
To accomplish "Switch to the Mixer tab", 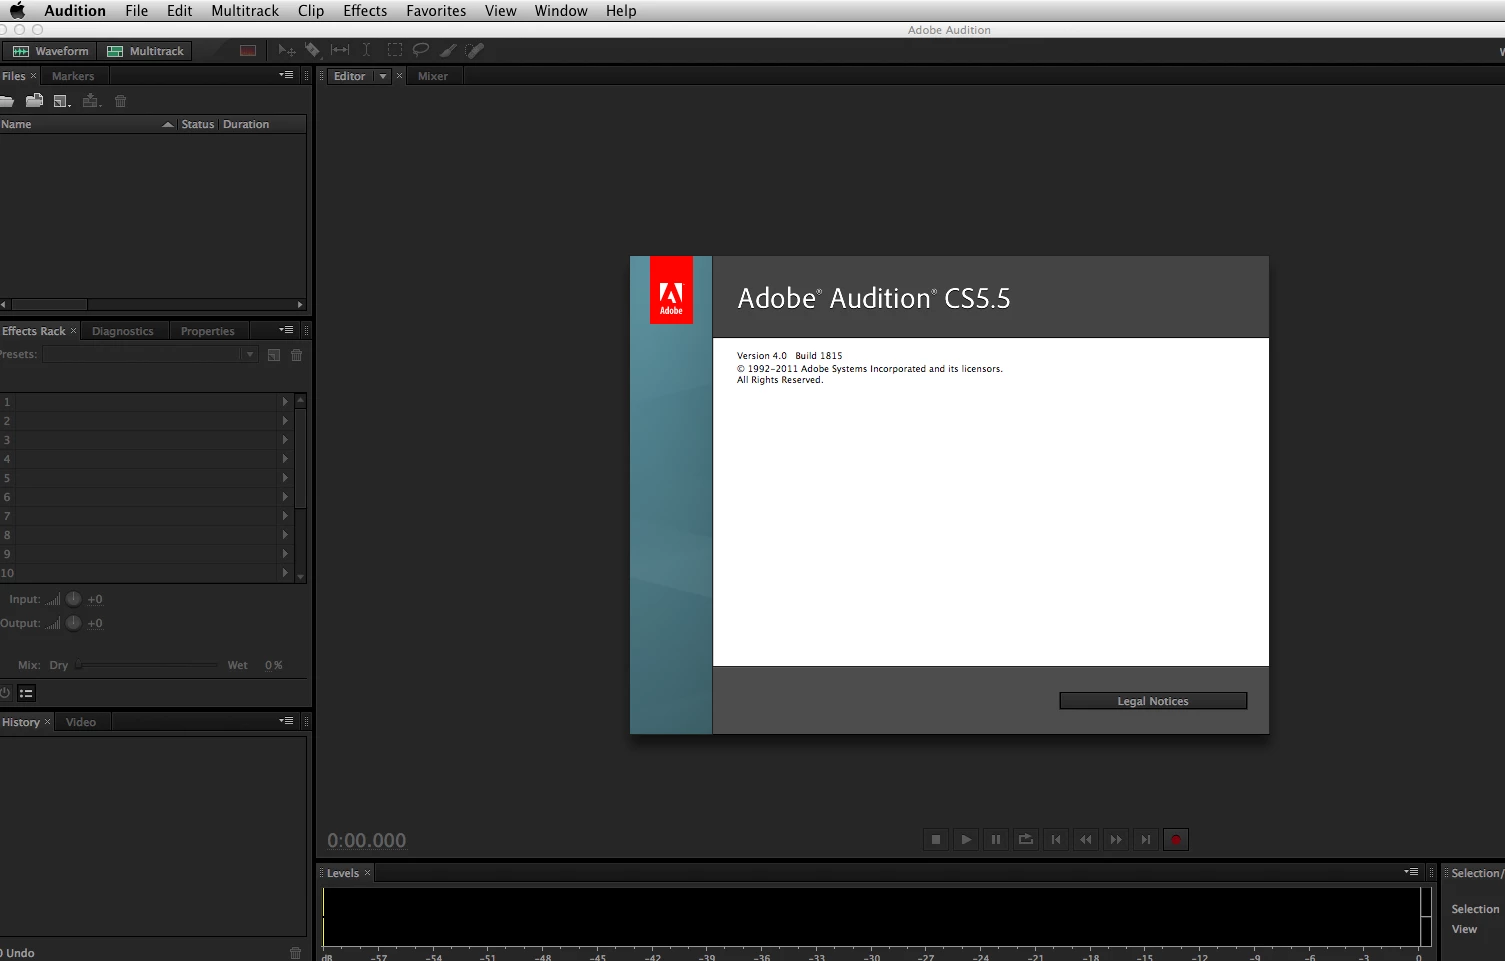I will pos(433,76).
